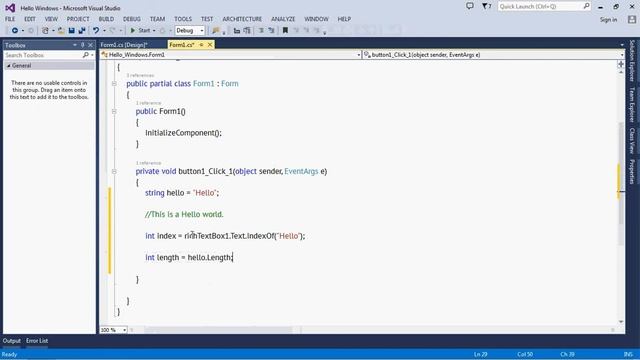Pin the Form1.cs tab with pushpin icon

pyautogui.click(x=201, y=44)
